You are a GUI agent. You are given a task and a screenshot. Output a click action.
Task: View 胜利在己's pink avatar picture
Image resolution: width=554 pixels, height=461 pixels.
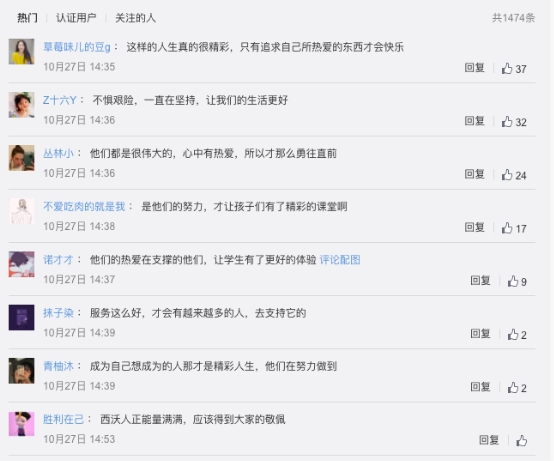[x=22, y=424]
